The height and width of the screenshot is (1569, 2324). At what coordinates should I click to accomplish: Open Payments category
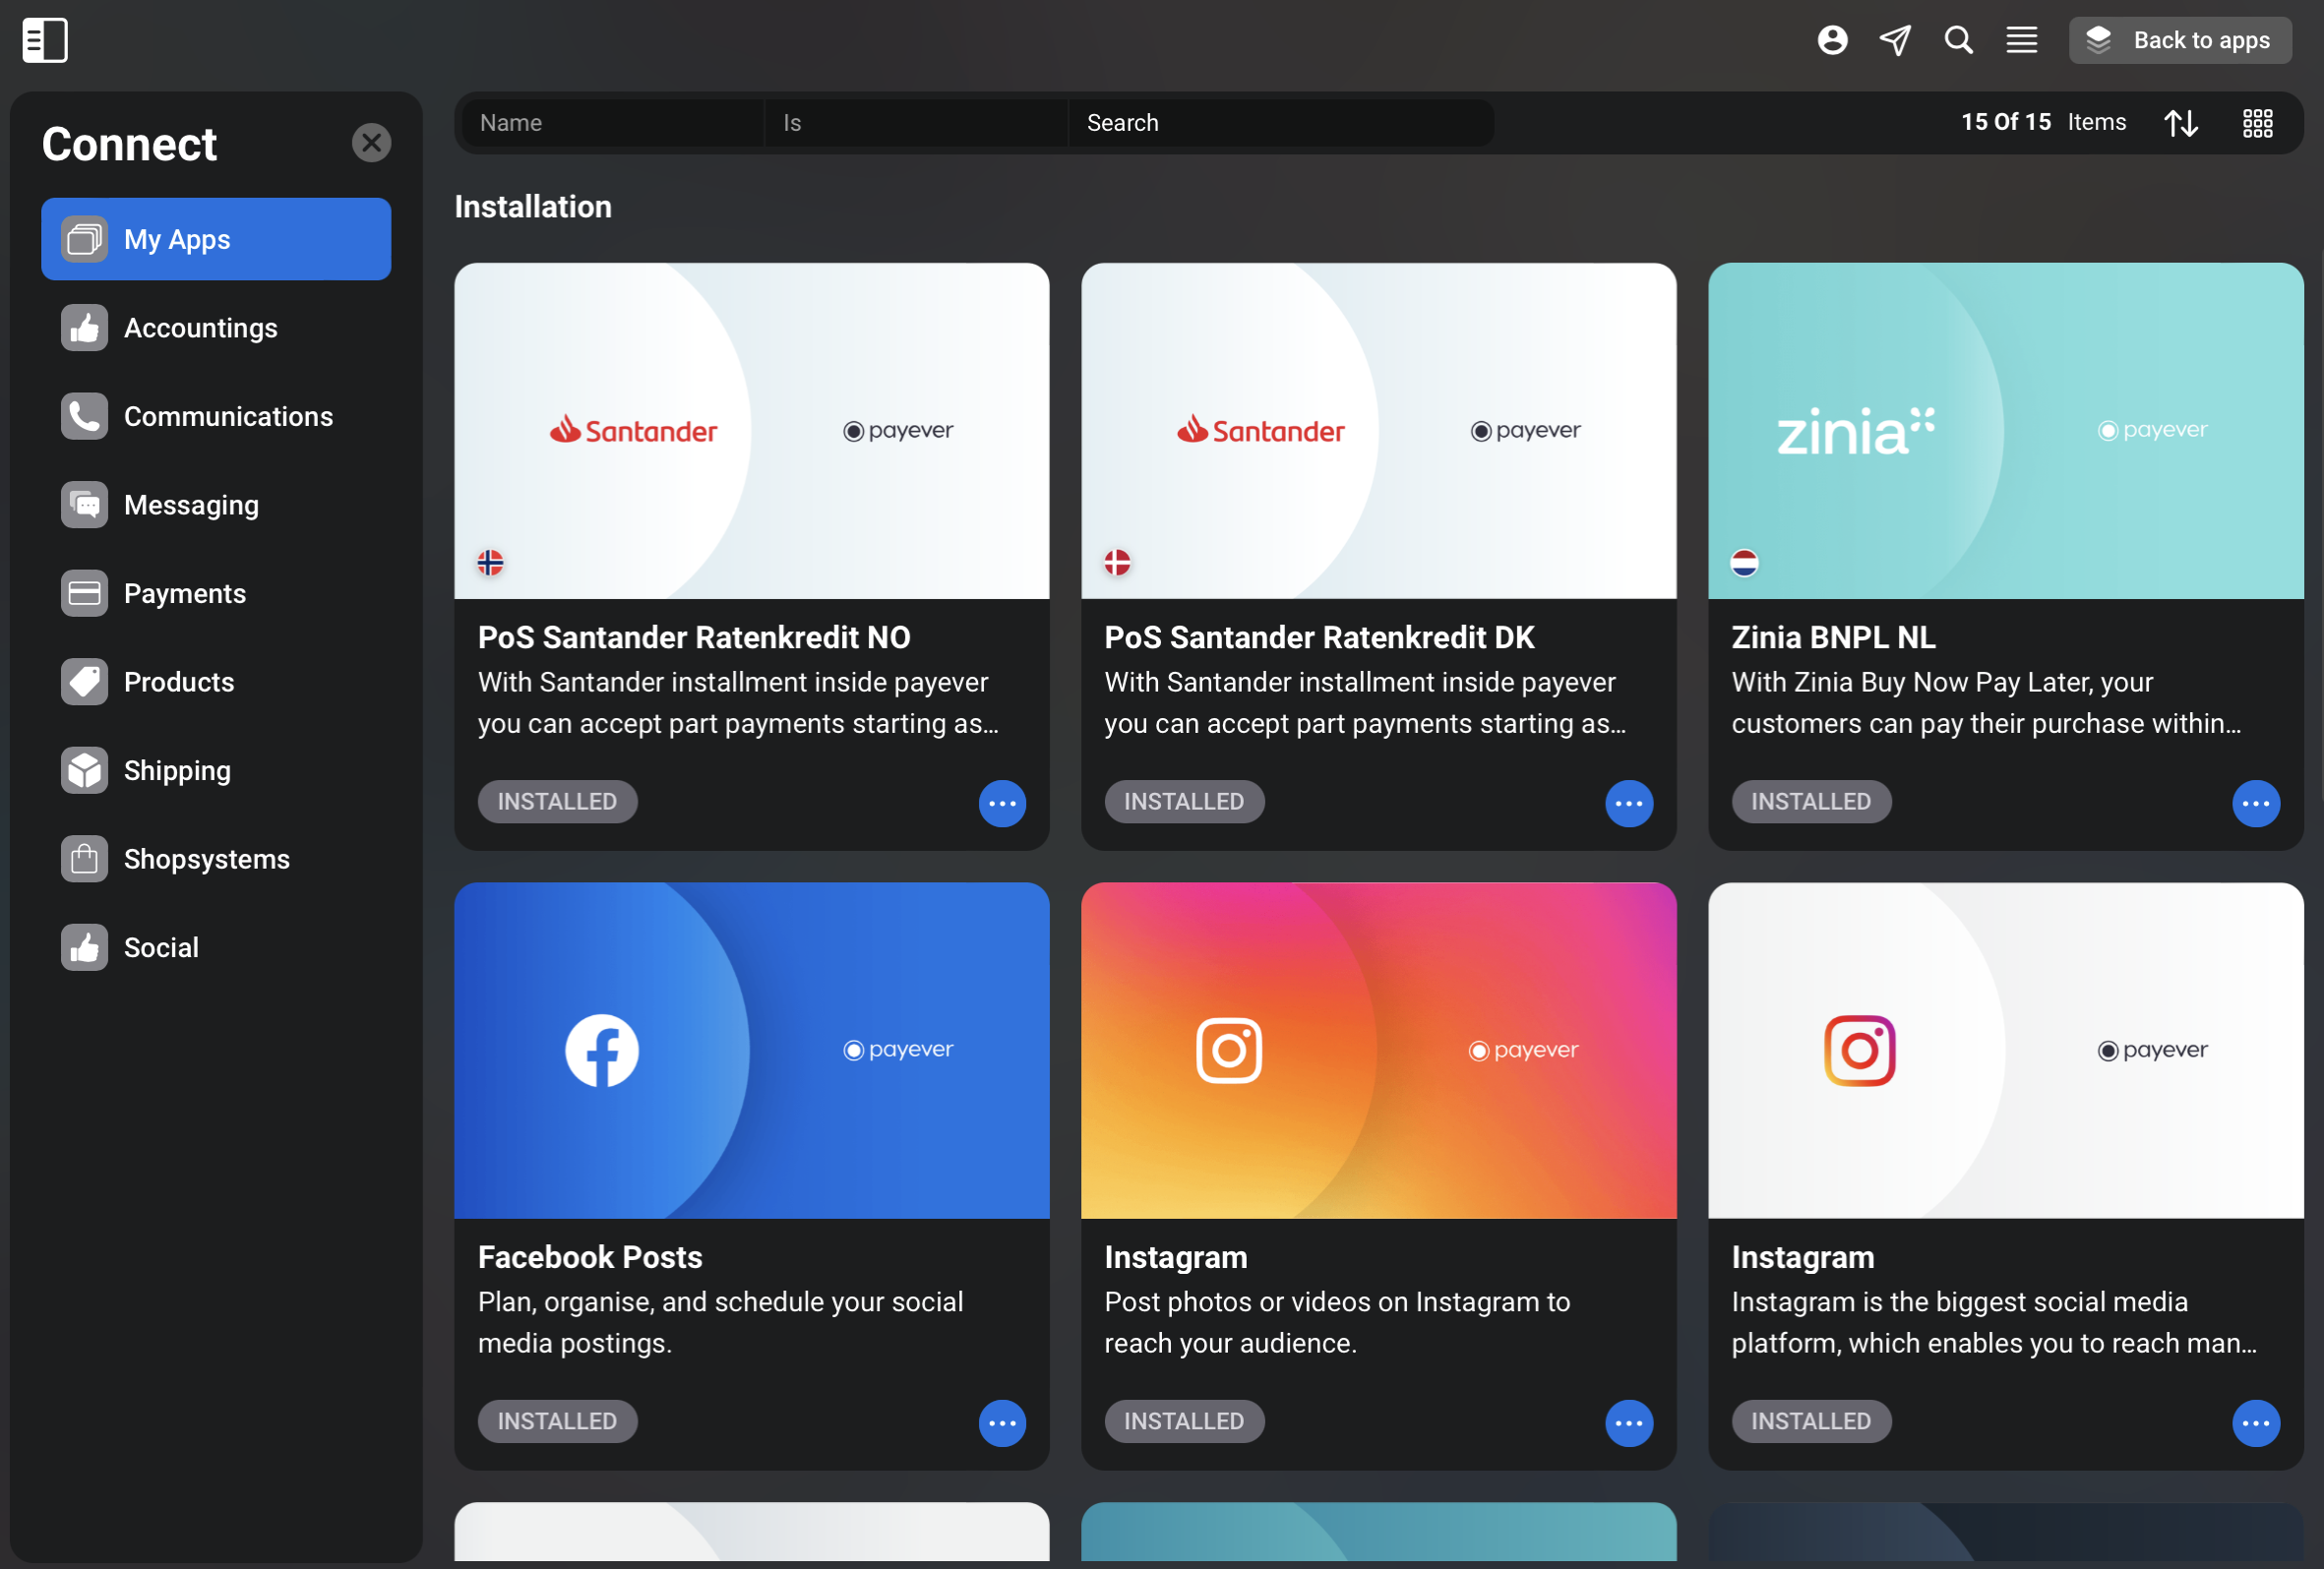(216, 593)
